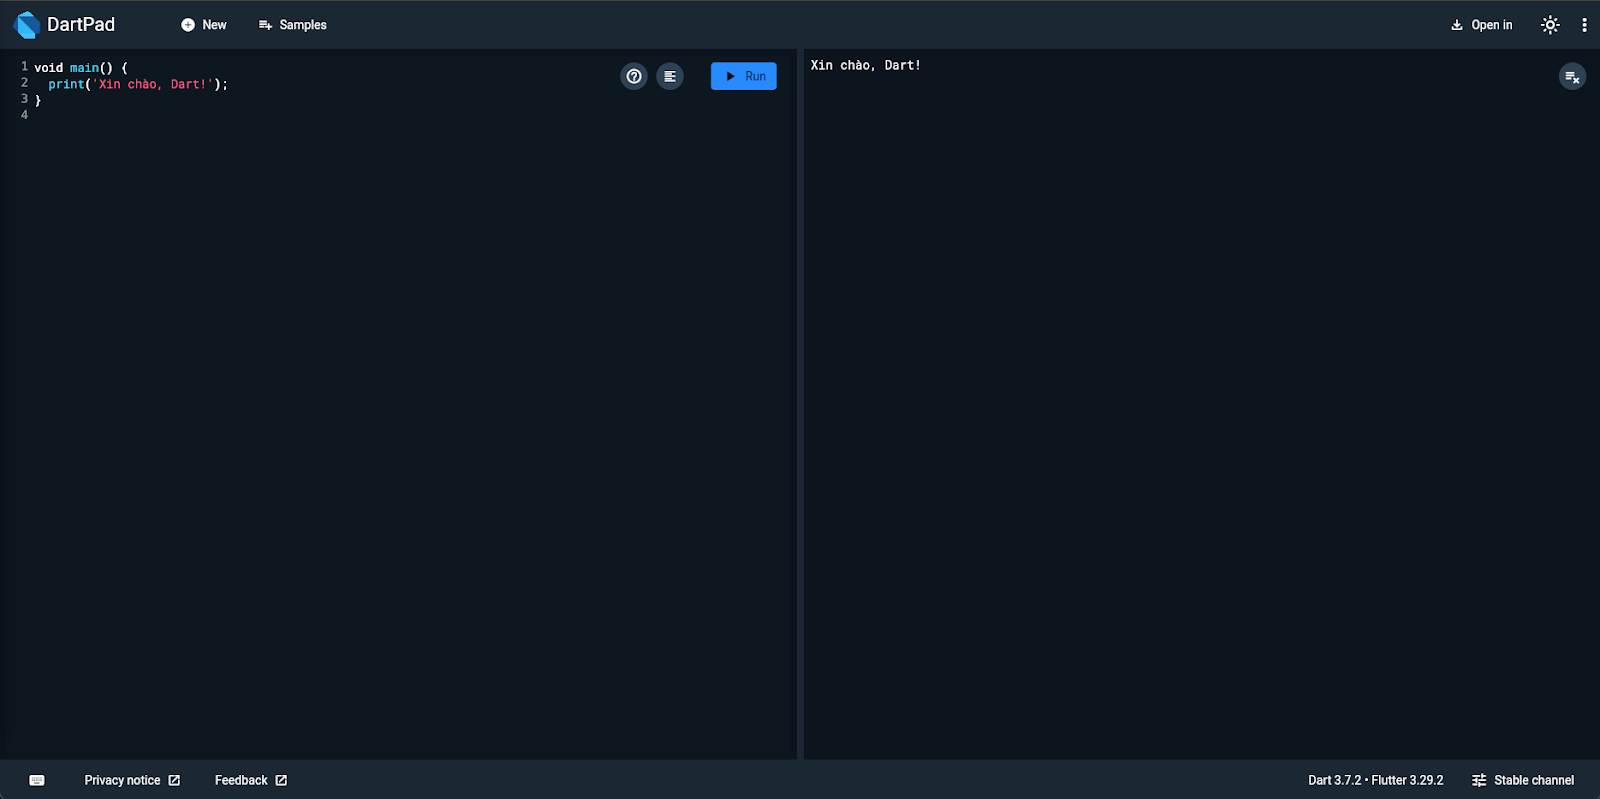Click the 'Xin chào, Dart!' console output
This screenshot has width=1600, height=799.
(x=866, y=65)
